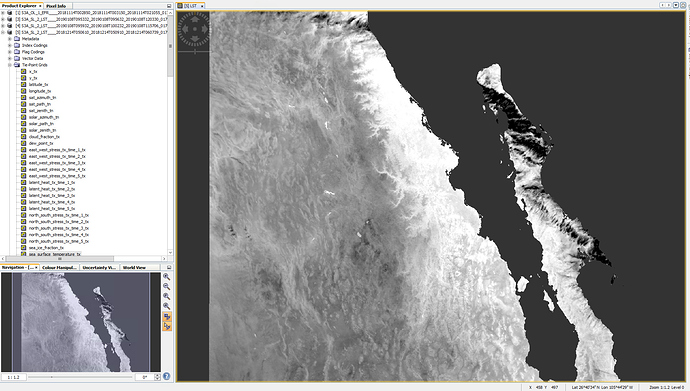Screen dimensions: 690x391
Task: Click the cloud_fraction_tx tie-point grid icon
Action: 24,136
